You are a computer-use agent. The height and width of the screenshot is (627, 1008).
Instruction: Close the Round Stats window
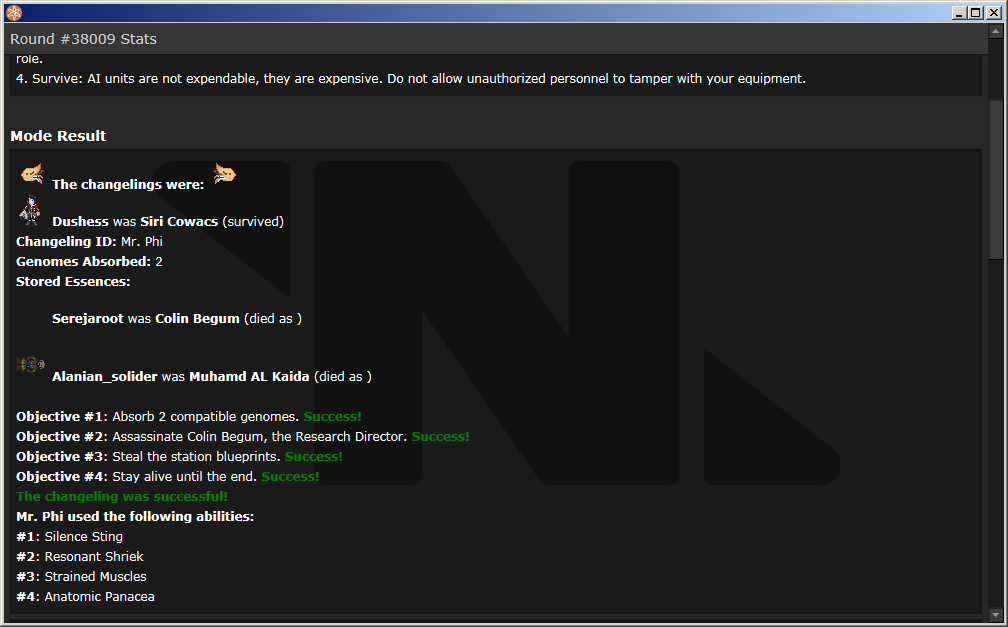(x=993, y=13)
